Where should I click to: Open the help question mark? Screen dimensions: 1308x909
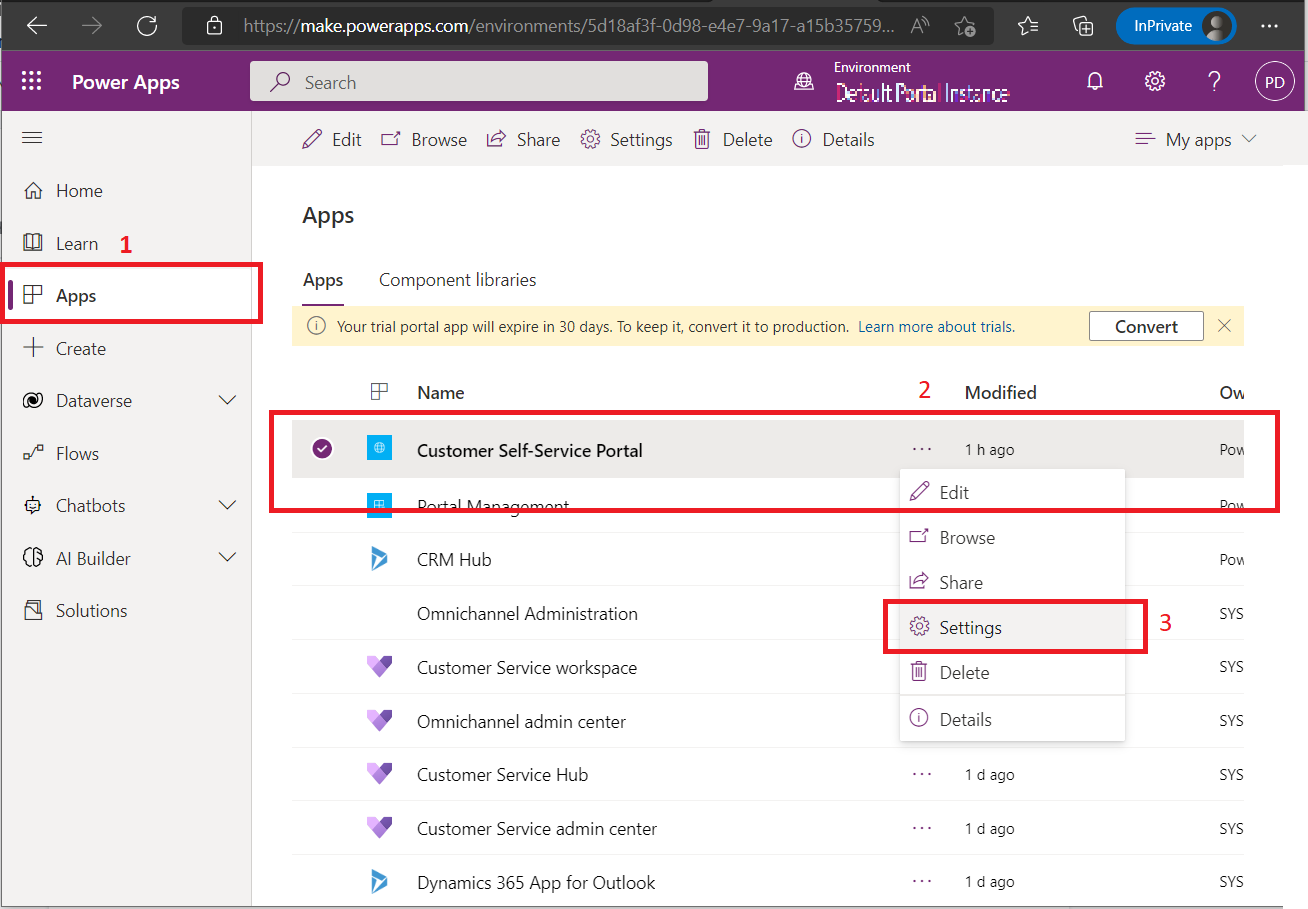pyautogui.click(x=1214, y=82)
